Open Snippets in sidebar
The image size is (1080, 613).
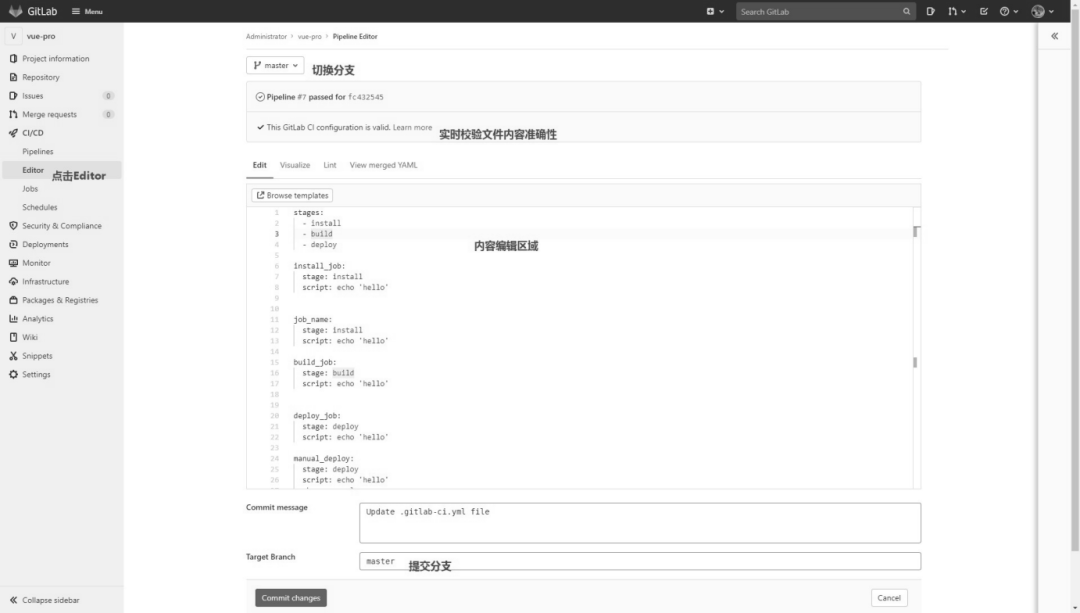(37, 356)
